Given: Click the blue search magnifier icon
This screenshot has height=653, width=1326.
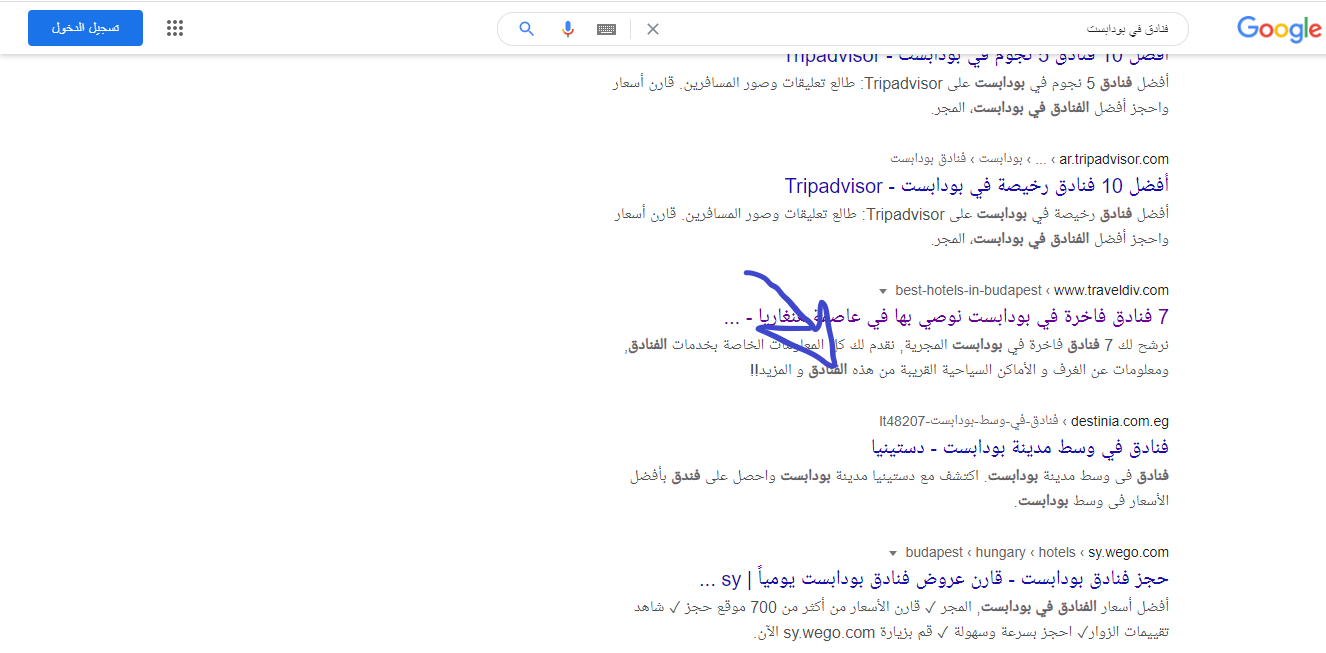Looking at the screenshot, I should (x=527, y=29).
